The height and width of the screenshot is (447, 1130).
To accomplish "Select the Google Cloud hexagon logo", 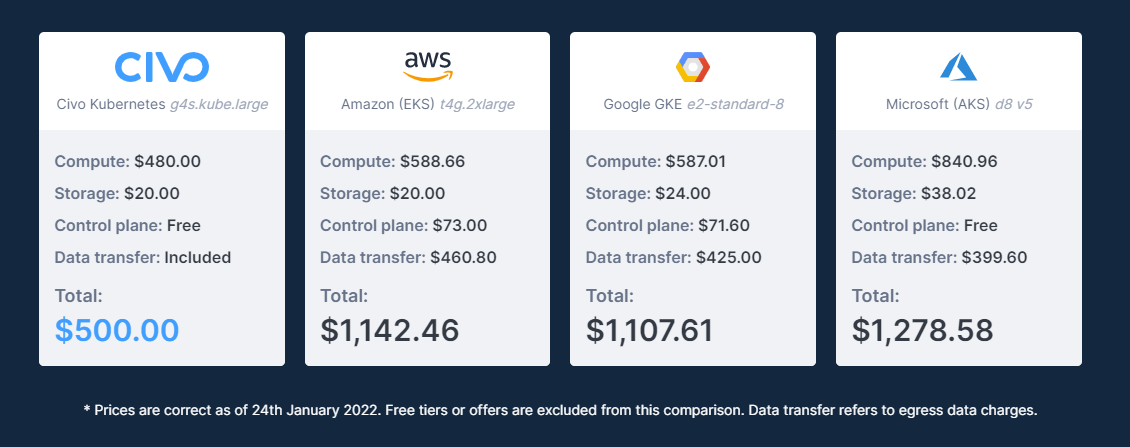I will [x=693, y=66].
